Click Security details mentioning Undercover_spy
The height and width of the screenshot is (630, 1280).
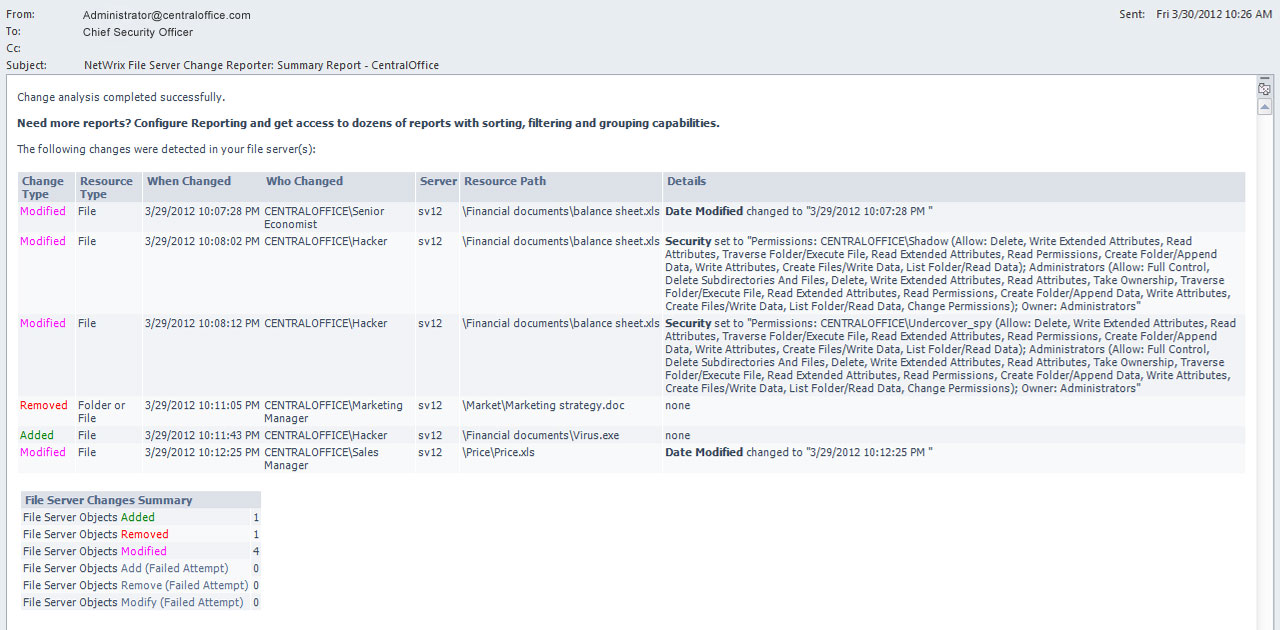950,356
